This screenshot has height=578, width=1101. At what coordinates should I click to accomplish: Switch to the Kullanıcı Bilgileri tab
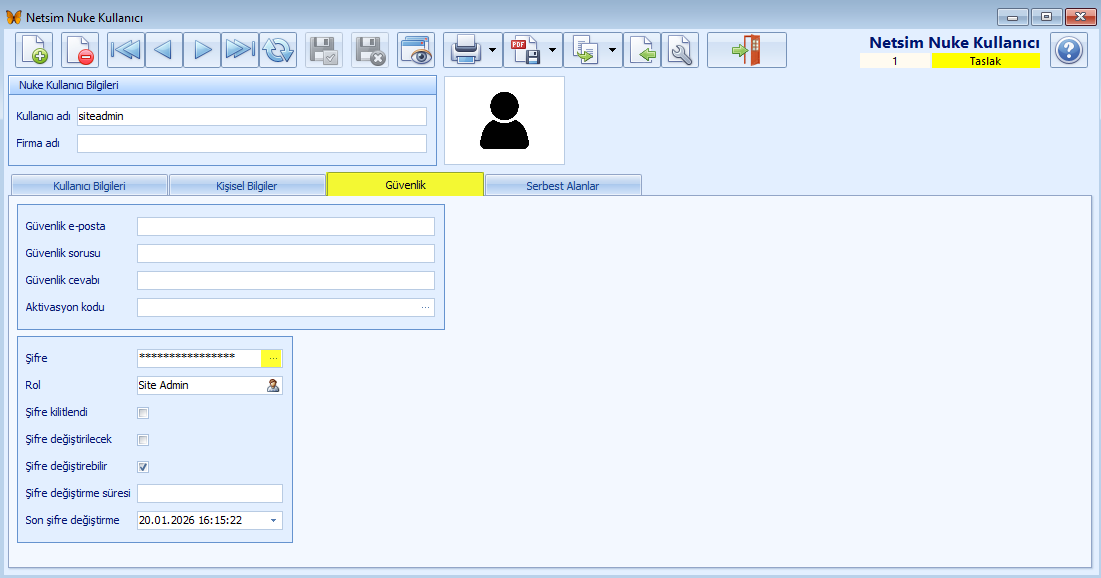pos(89,185)
